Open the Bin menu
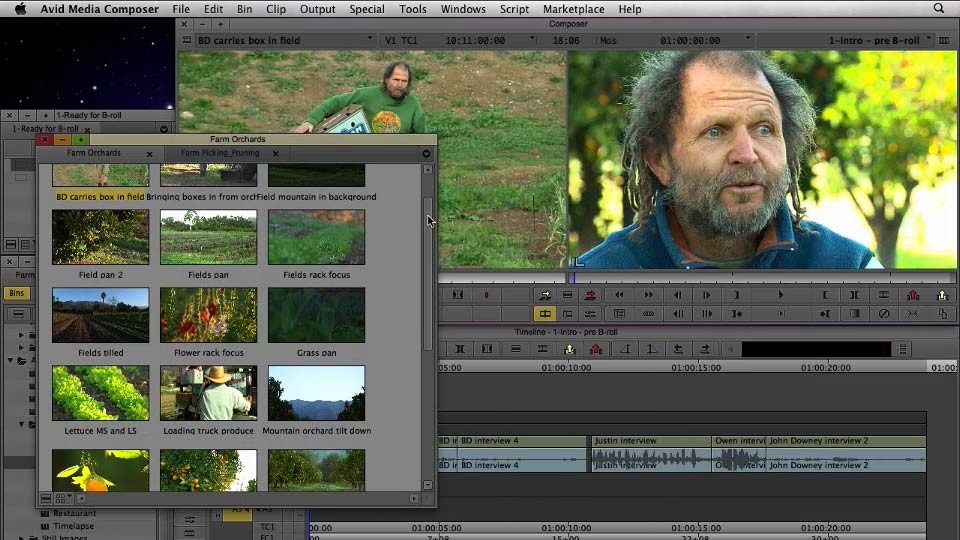This screenshot has height=540, width=960. pyautogui.click(x=244, y=9)
